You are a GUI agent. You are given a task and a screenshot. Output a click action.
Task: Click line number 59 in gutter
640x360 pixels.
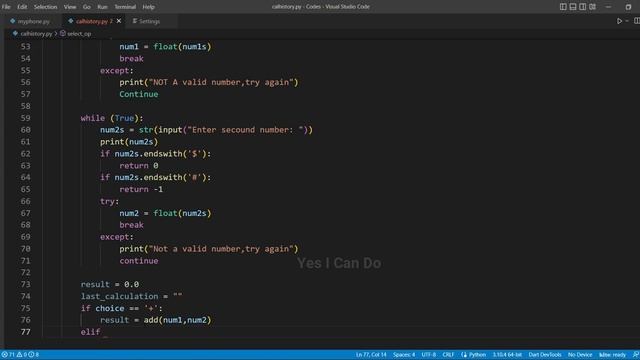click(25, 118)
